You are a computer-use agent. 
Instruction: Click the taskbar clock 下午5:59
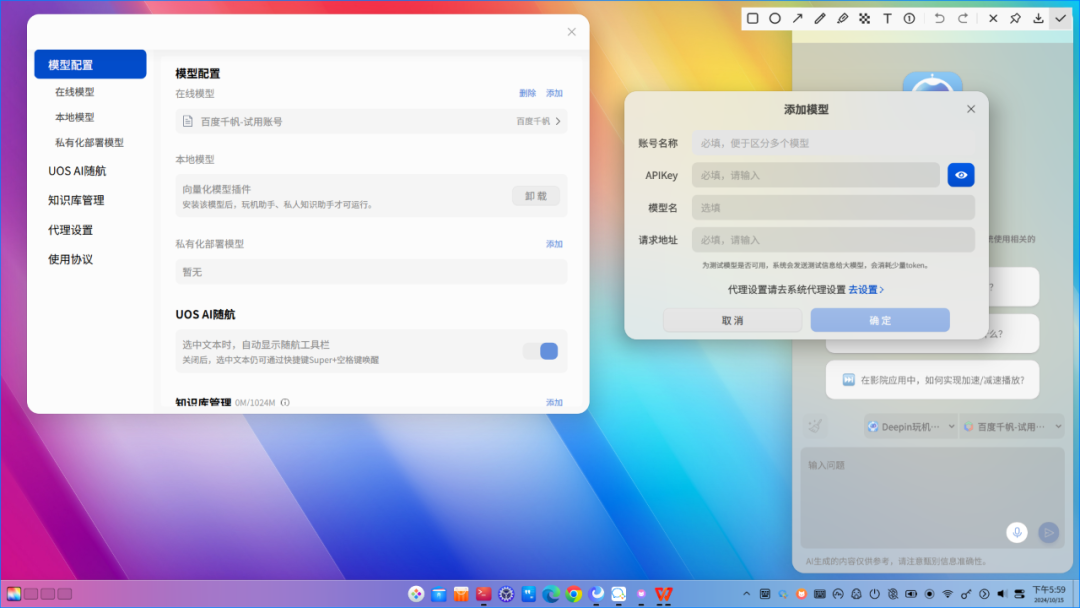[x=1048, y=594]
